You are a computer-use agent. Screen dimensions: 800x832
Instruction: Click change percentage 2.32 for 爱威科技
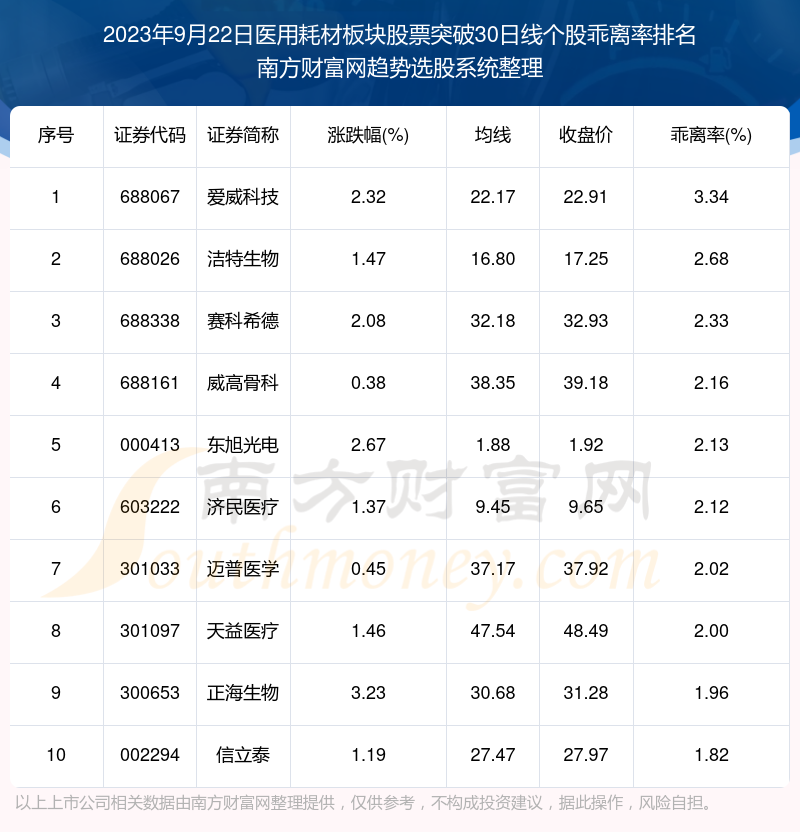click(368, 197)
